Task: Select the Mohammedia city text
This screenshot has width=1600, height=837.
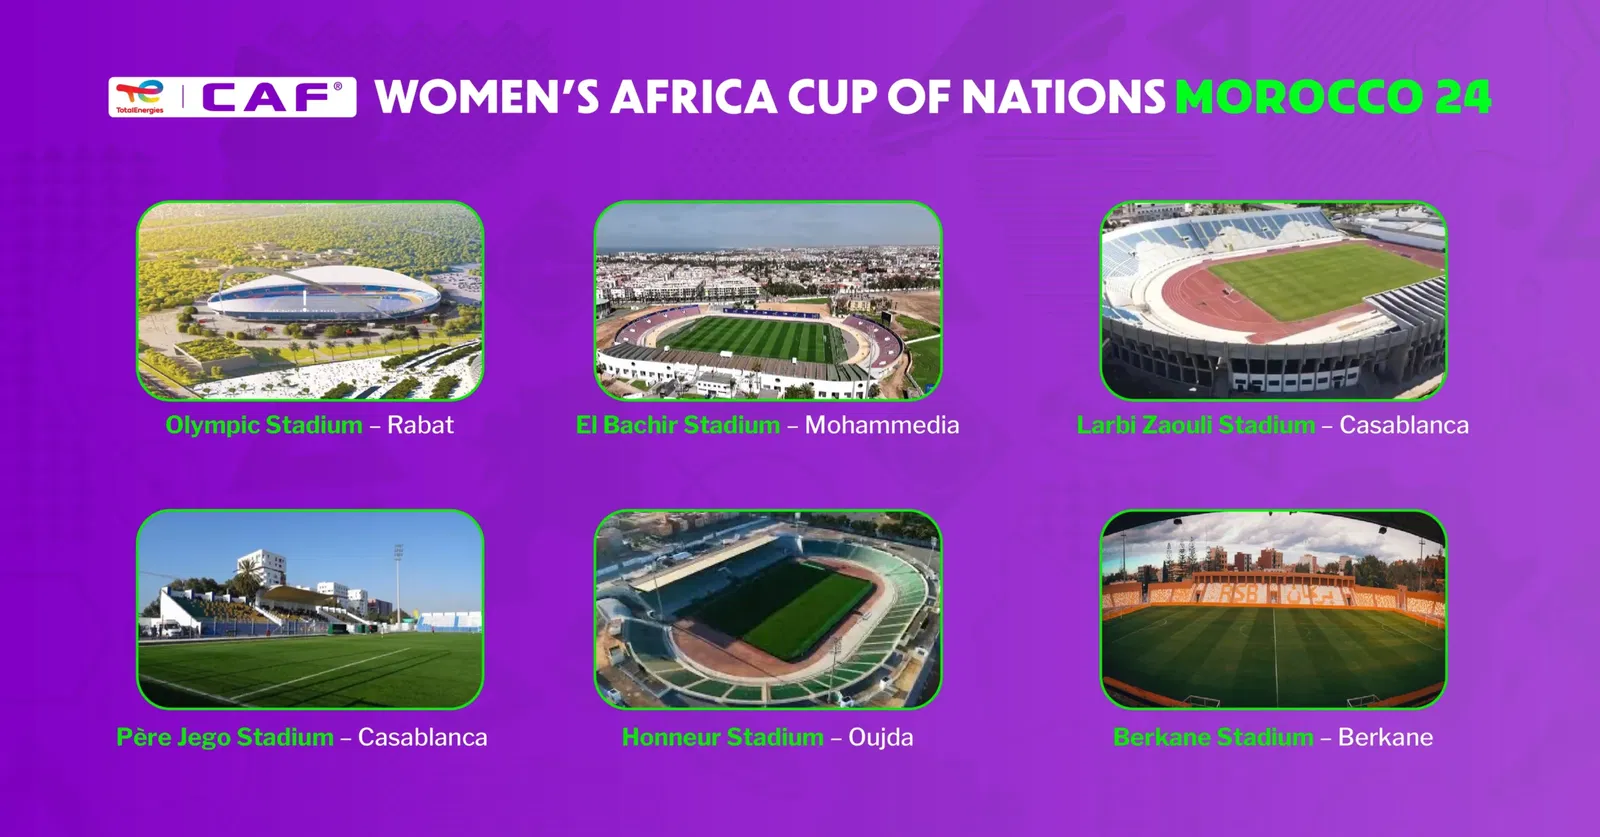Action: pyautogui.click(x=882, y=425)
